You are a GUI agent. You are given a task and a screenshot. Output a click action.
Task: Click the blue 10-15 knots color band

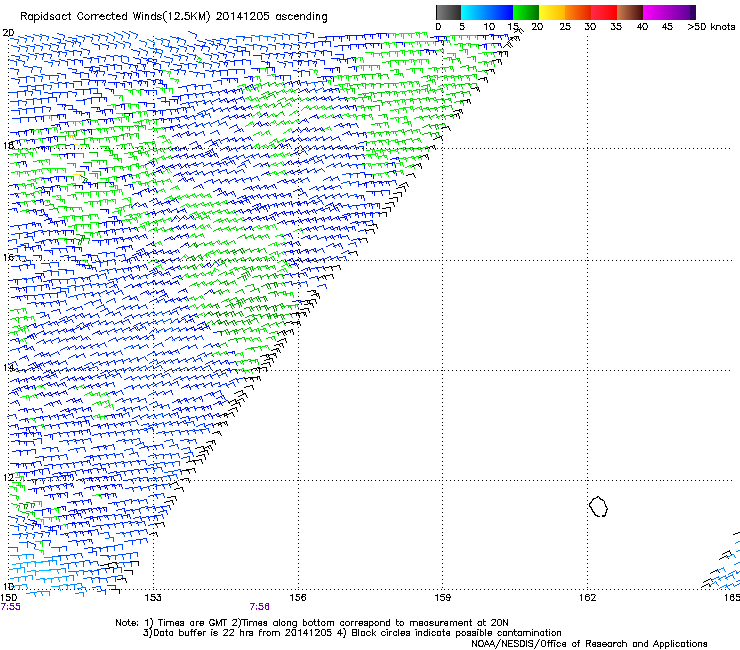click(500, 12)
